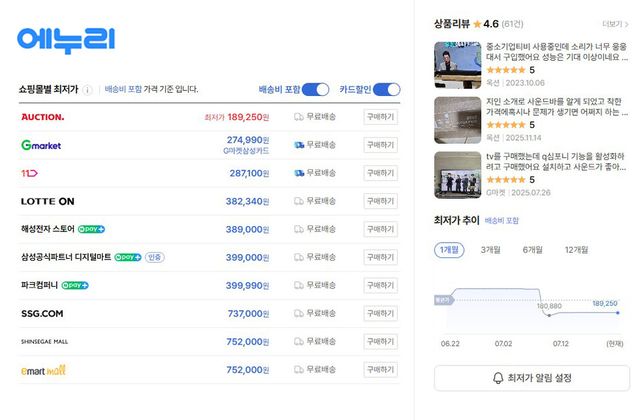
Task: Open the LOTTE ON store logo
Action: click(48, 201)
